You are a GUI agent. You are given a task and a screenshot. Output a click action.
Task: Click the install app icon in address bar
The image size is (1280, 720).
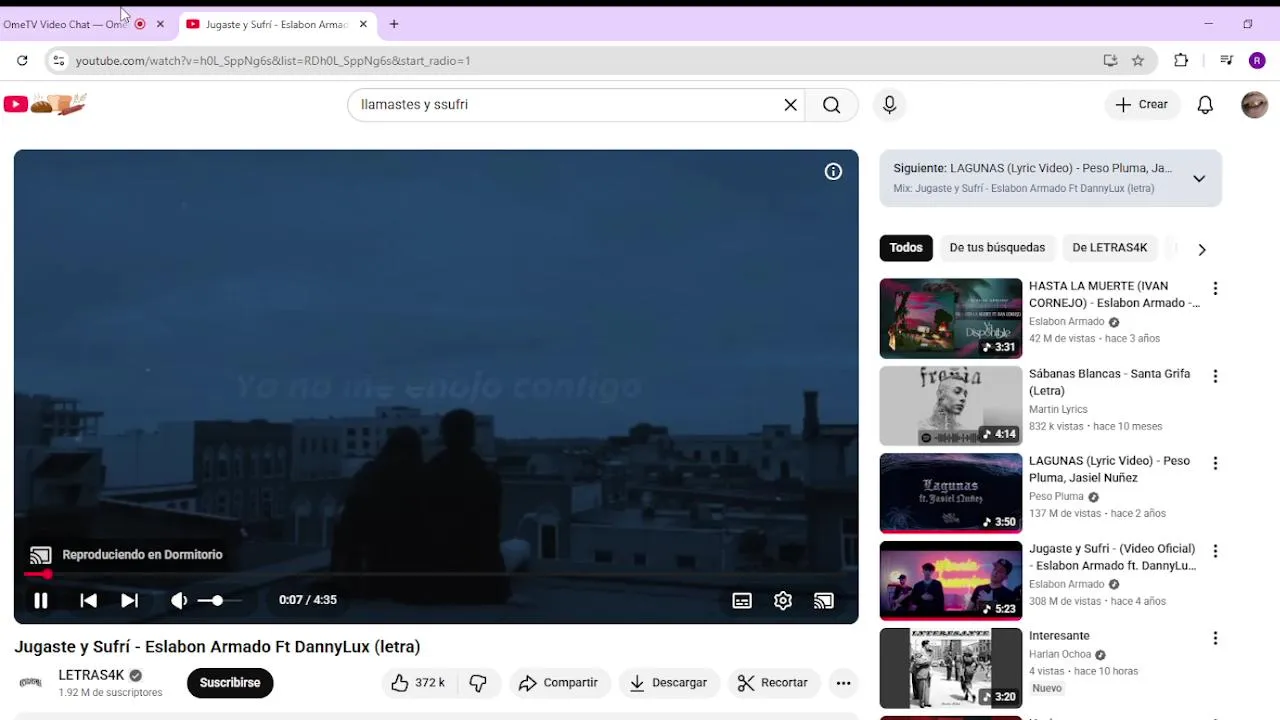1110,61
